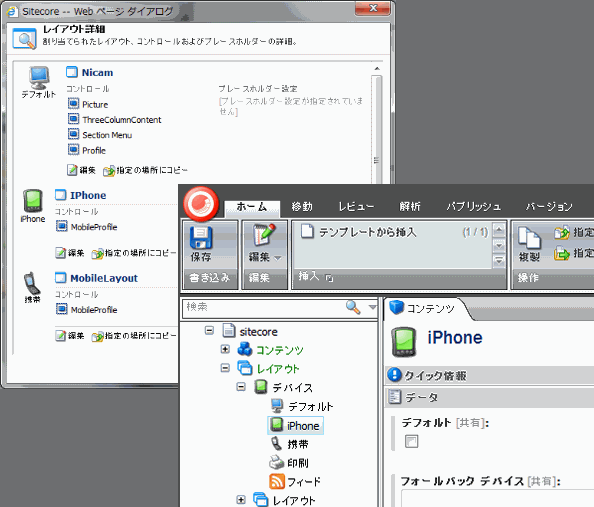Click the MobileProfile icon under IPhone layout
594x507 pixels.
pyautogui.click(x=62, y=226)
